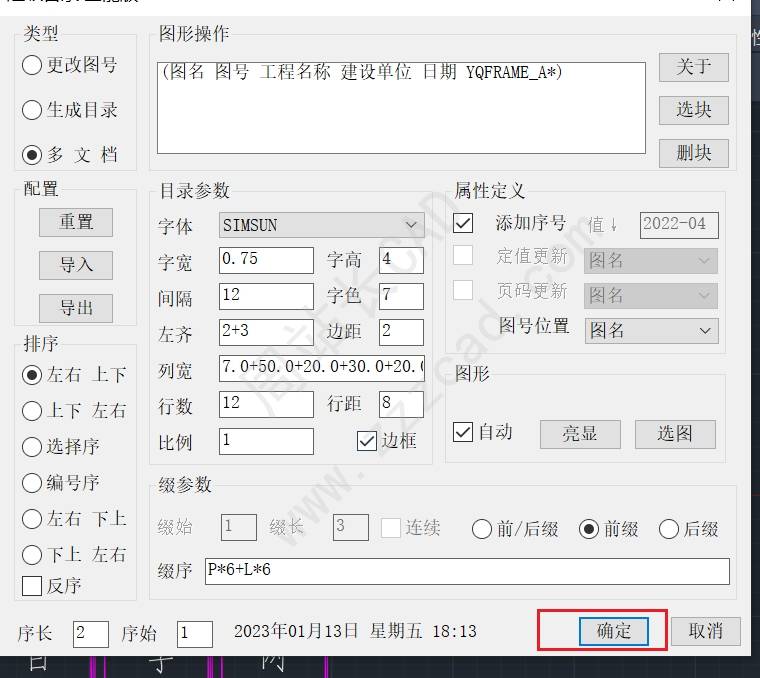Expand the 图号位置 dropdown
The image size is (760, 678).
[x=650, y=330]
